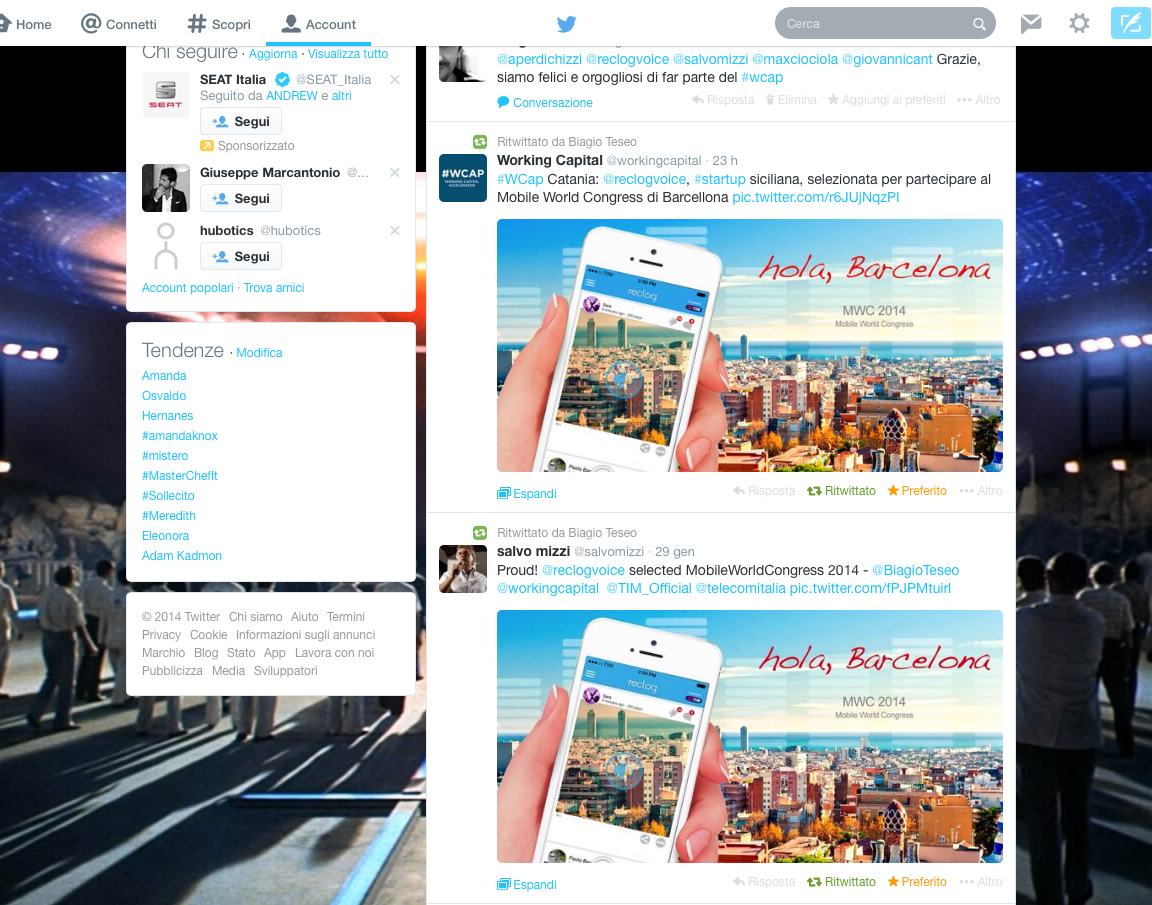Open @TIM_Official mention
Viewport: 1152px width, 905px height.
click(649, 588)
